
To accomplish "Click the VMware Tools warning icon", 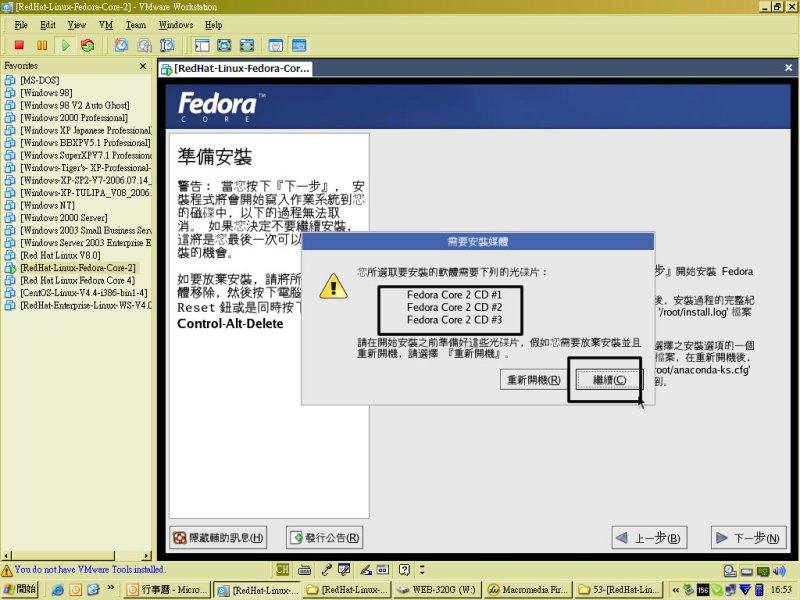I will pyautogui.click(x=7, y=570).
